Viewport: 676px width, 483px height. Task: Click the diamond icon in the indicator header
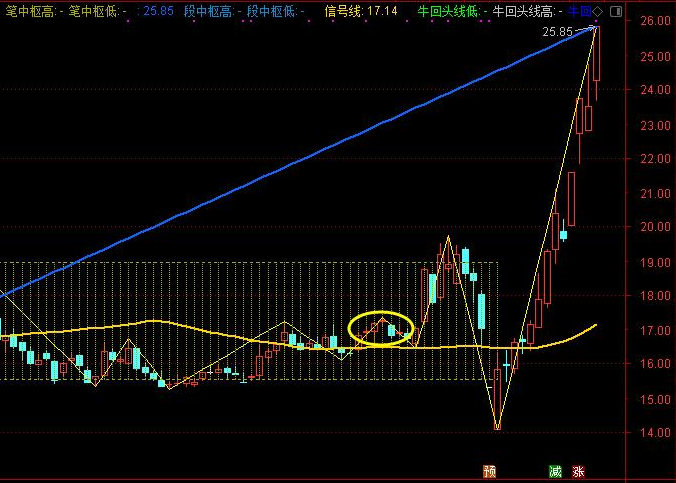[598, 11]
